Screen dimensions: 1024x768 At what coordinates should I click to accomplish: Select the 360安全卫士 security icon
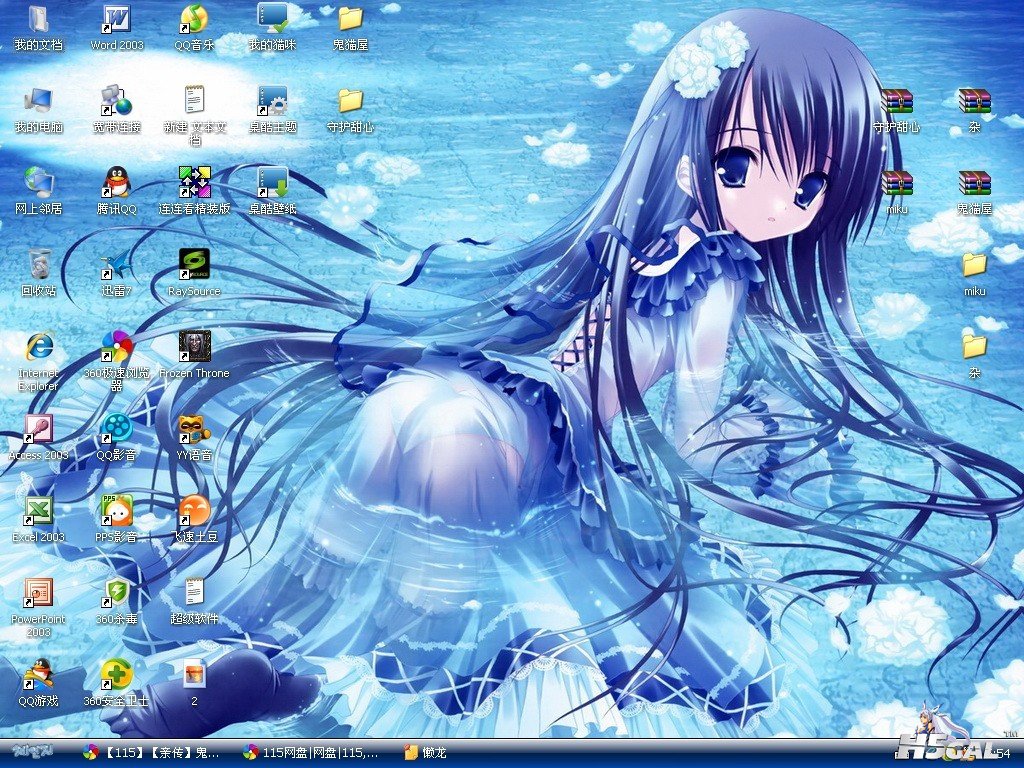[x=117, y=675]
